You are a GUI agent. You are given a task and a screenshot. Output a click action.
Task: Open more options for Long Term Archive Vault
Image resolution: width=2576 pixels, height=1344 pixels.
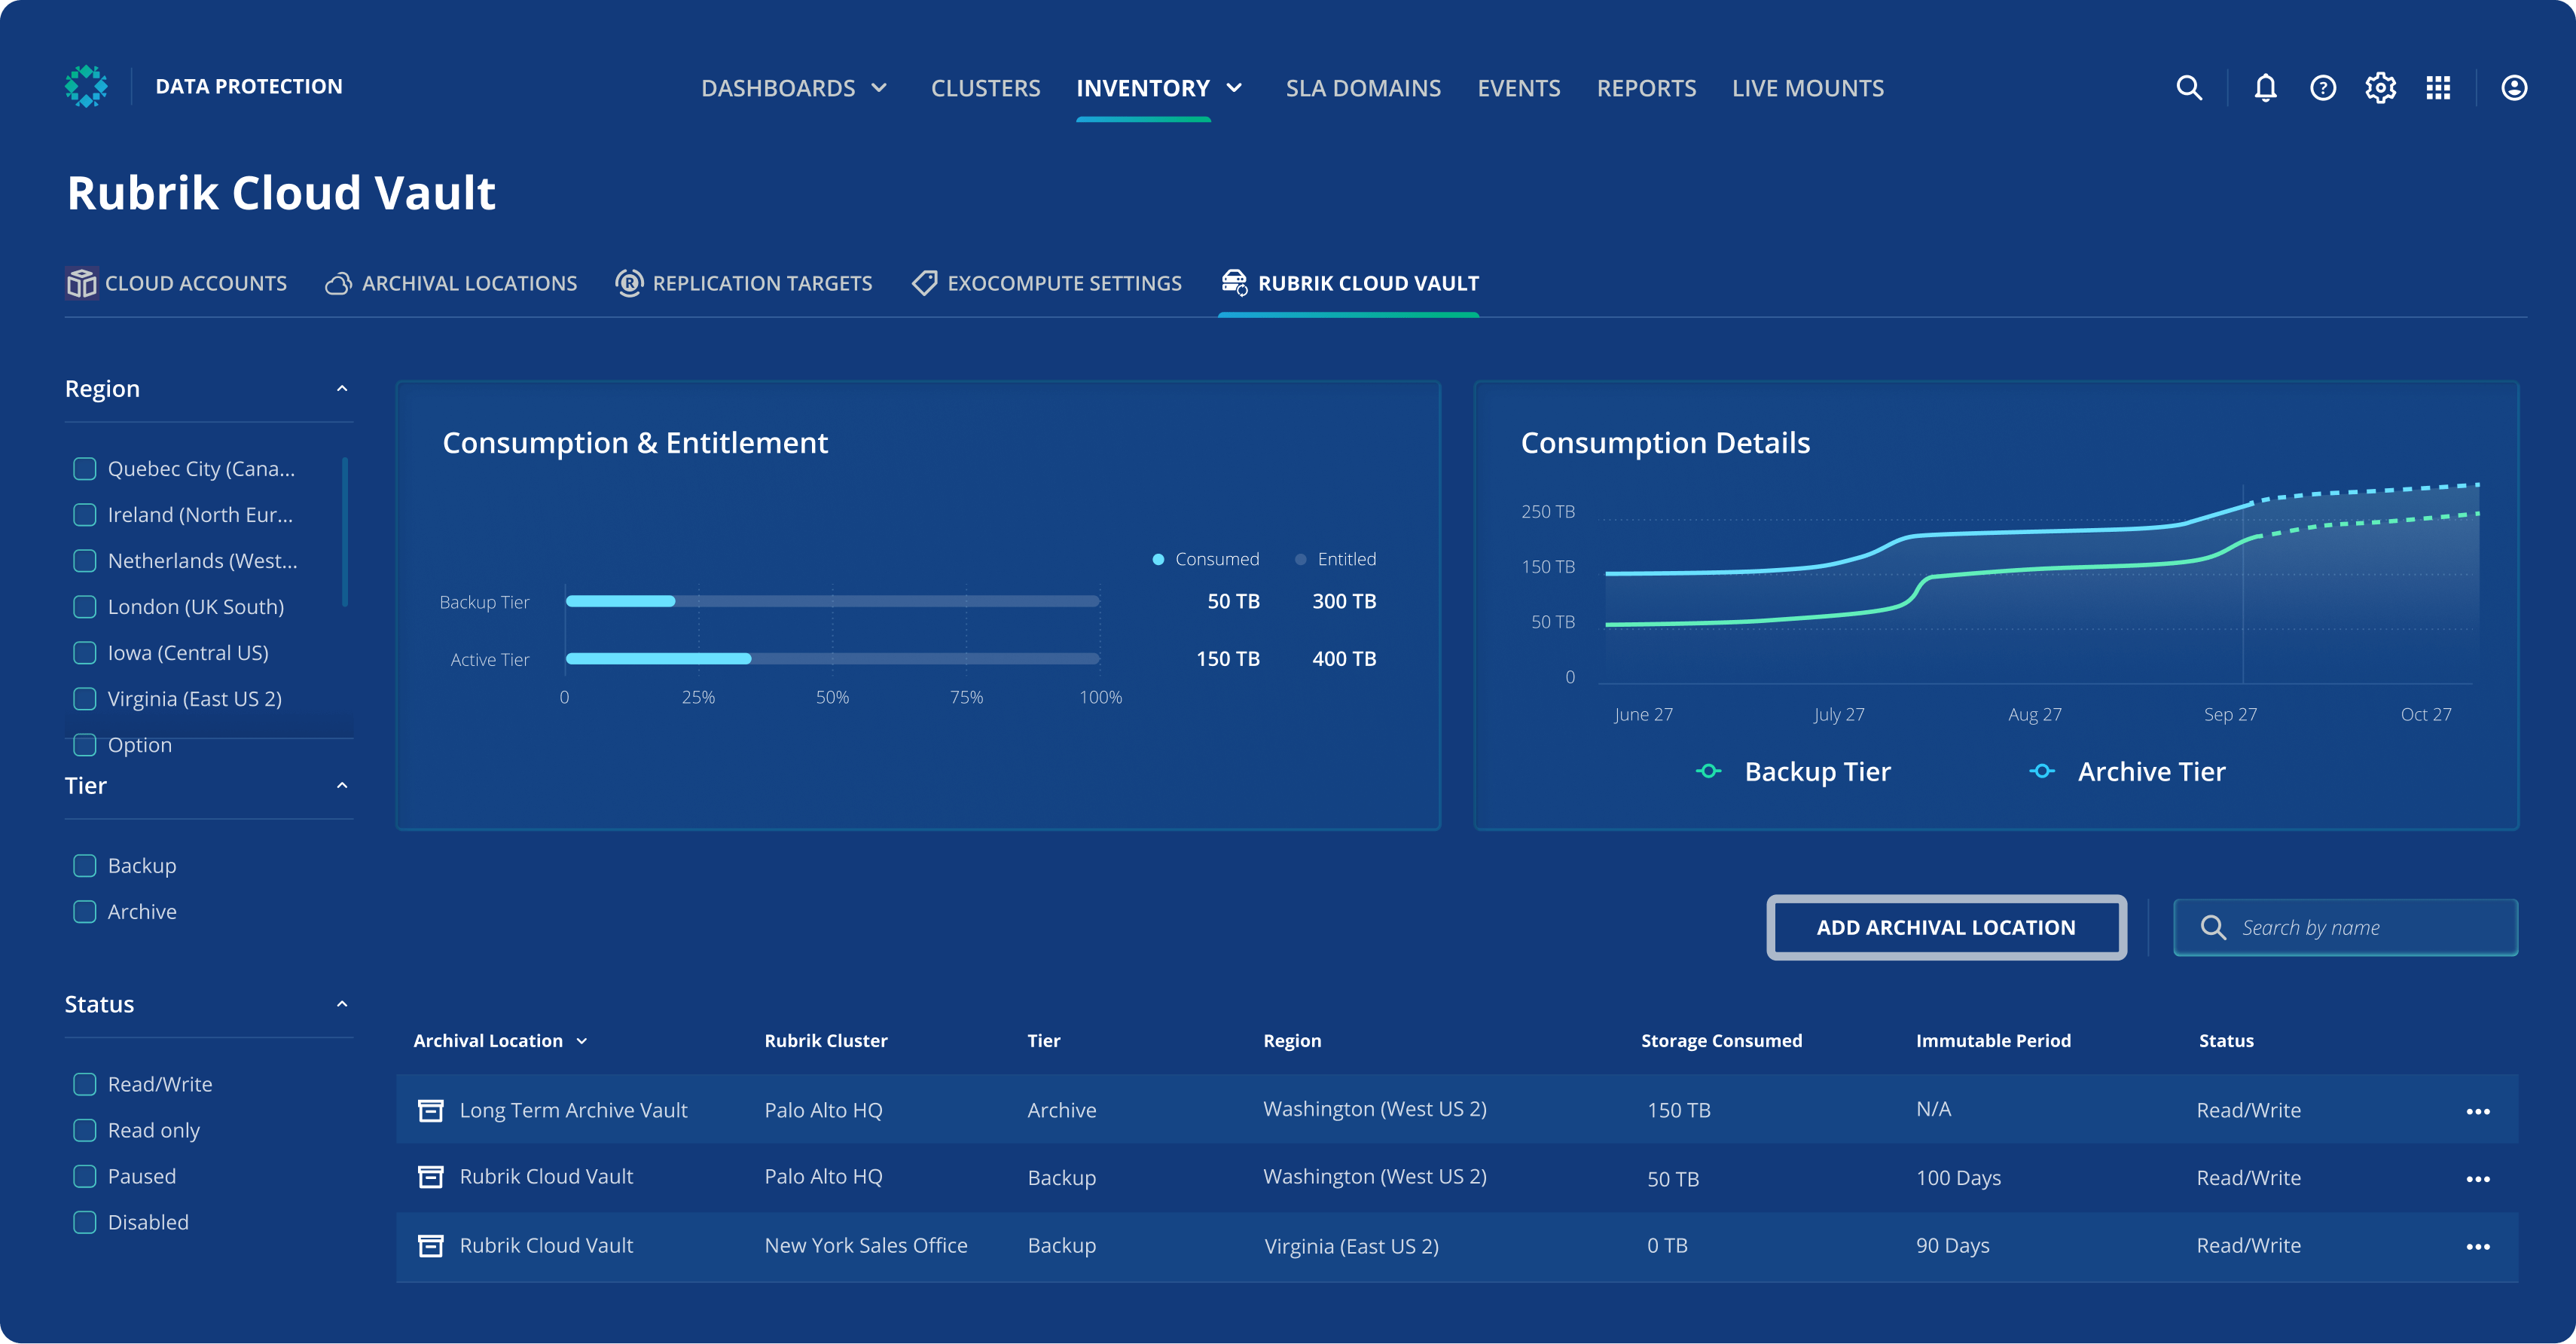(x=2478, y=1111)
